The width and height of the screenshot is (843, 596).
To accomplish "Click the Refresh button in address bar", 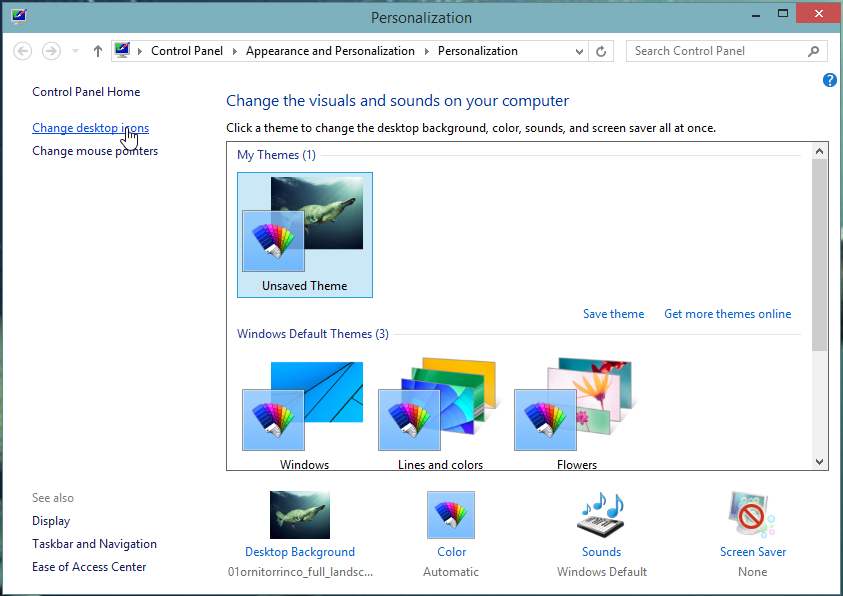I will click(601, 51).
